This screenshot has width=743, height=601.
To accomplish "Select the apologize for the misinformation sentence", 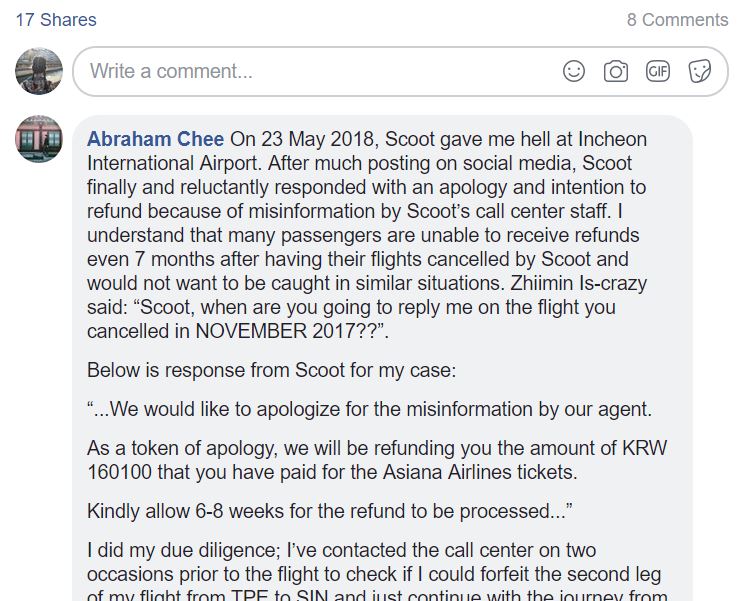I will (370, 409).
